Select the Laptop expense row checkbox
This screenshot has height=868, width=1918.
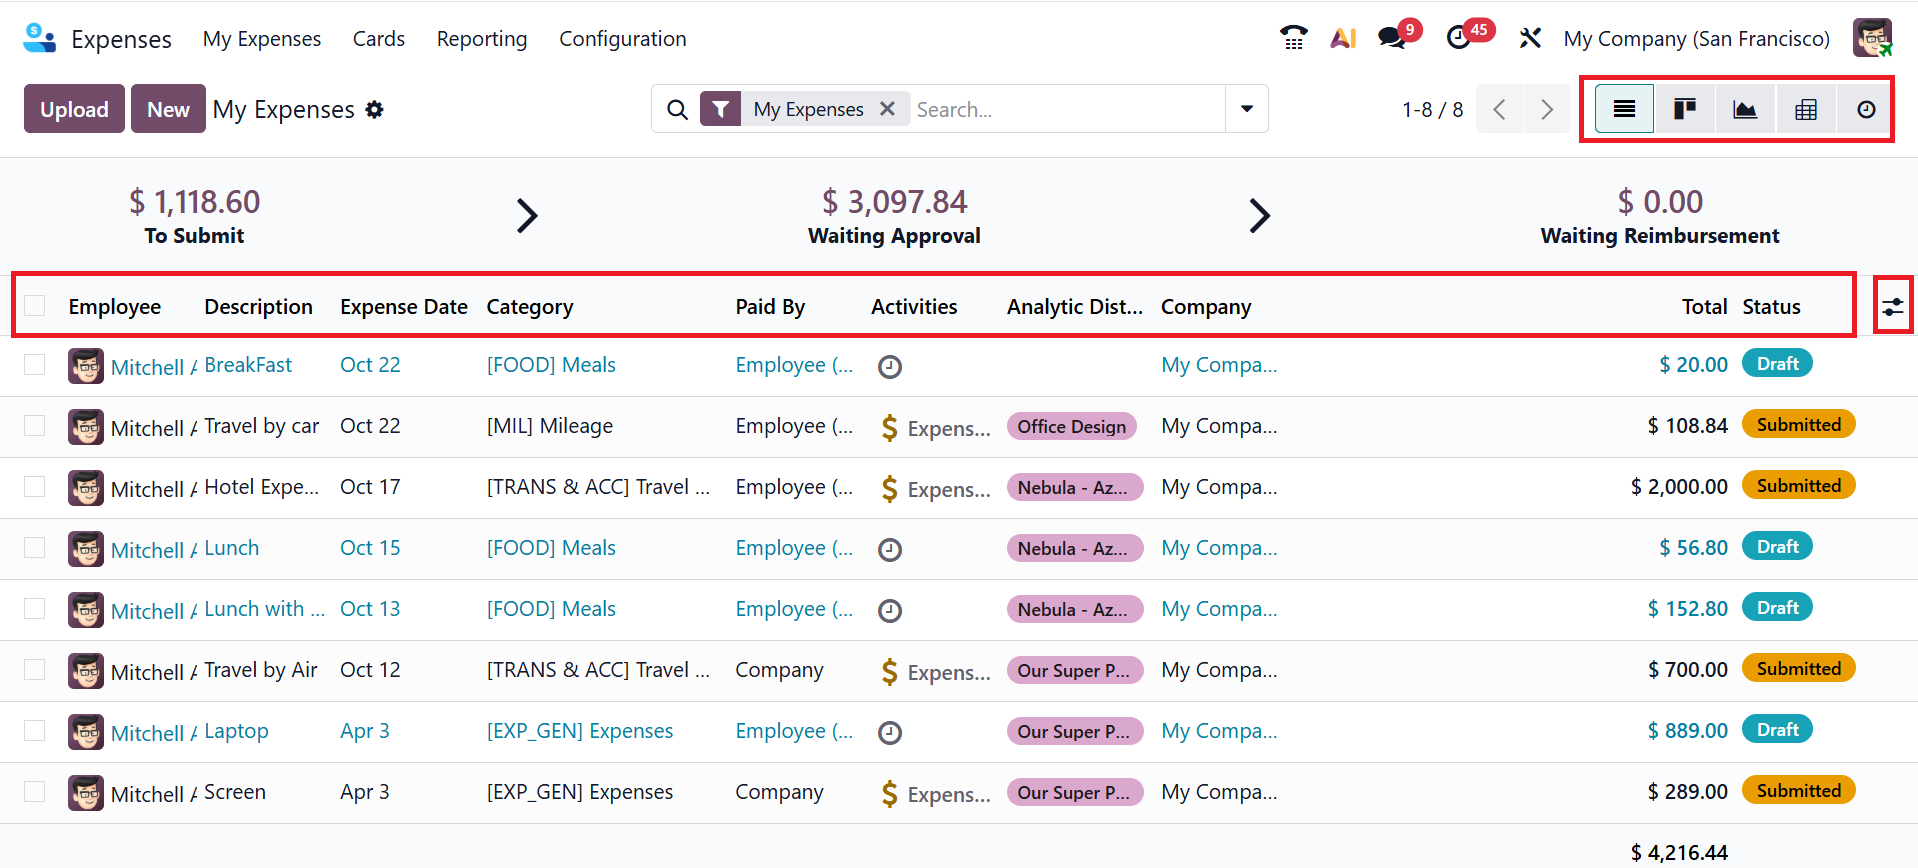[x=35, y=731]
